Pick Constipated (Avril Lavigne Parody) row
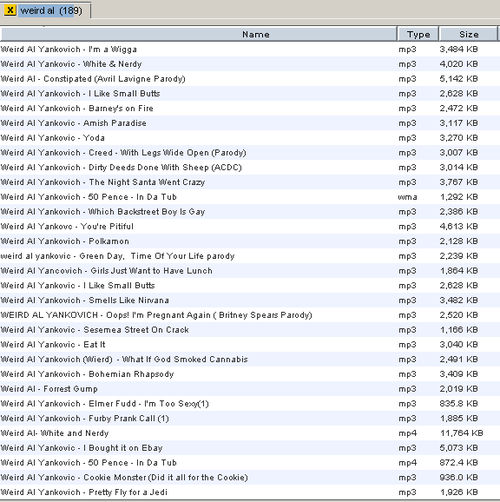The width and height of the screenshot is (500, 502). (250, 79)
